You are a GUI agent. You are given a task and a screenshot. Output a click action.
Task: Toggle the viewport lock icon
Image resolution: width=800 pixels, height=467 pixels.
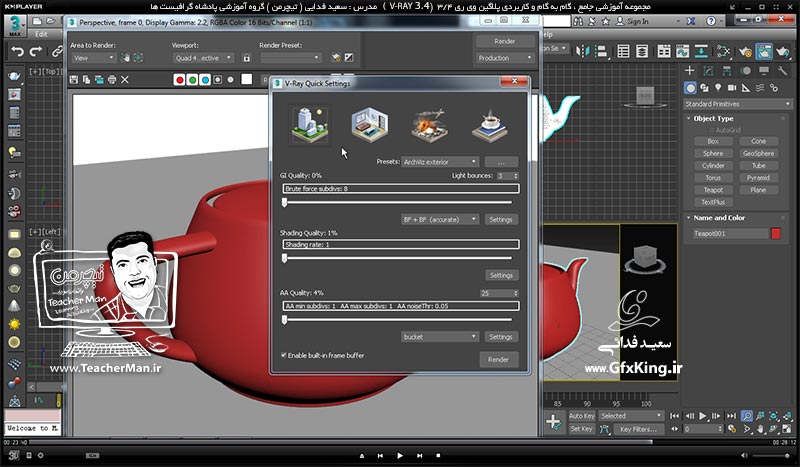tap(246, 58)
